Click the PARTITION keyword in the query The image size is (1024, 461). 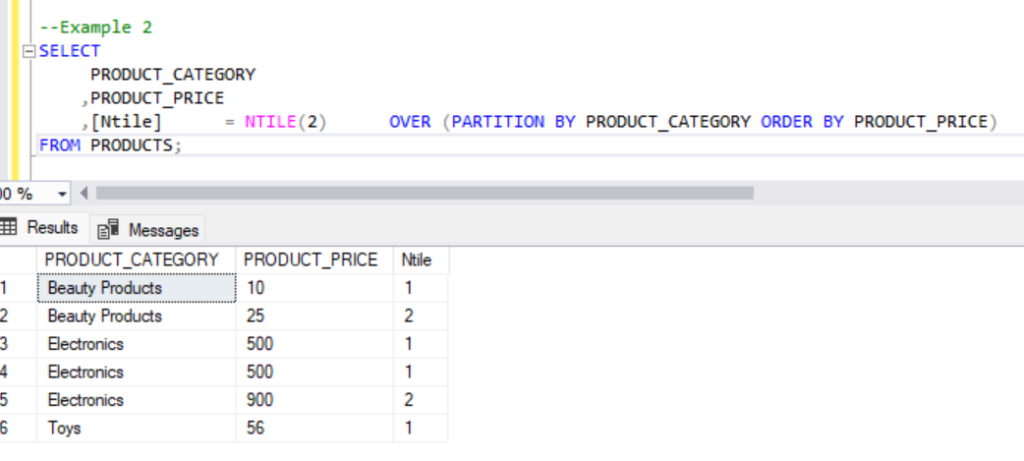[x=498, y=122]
